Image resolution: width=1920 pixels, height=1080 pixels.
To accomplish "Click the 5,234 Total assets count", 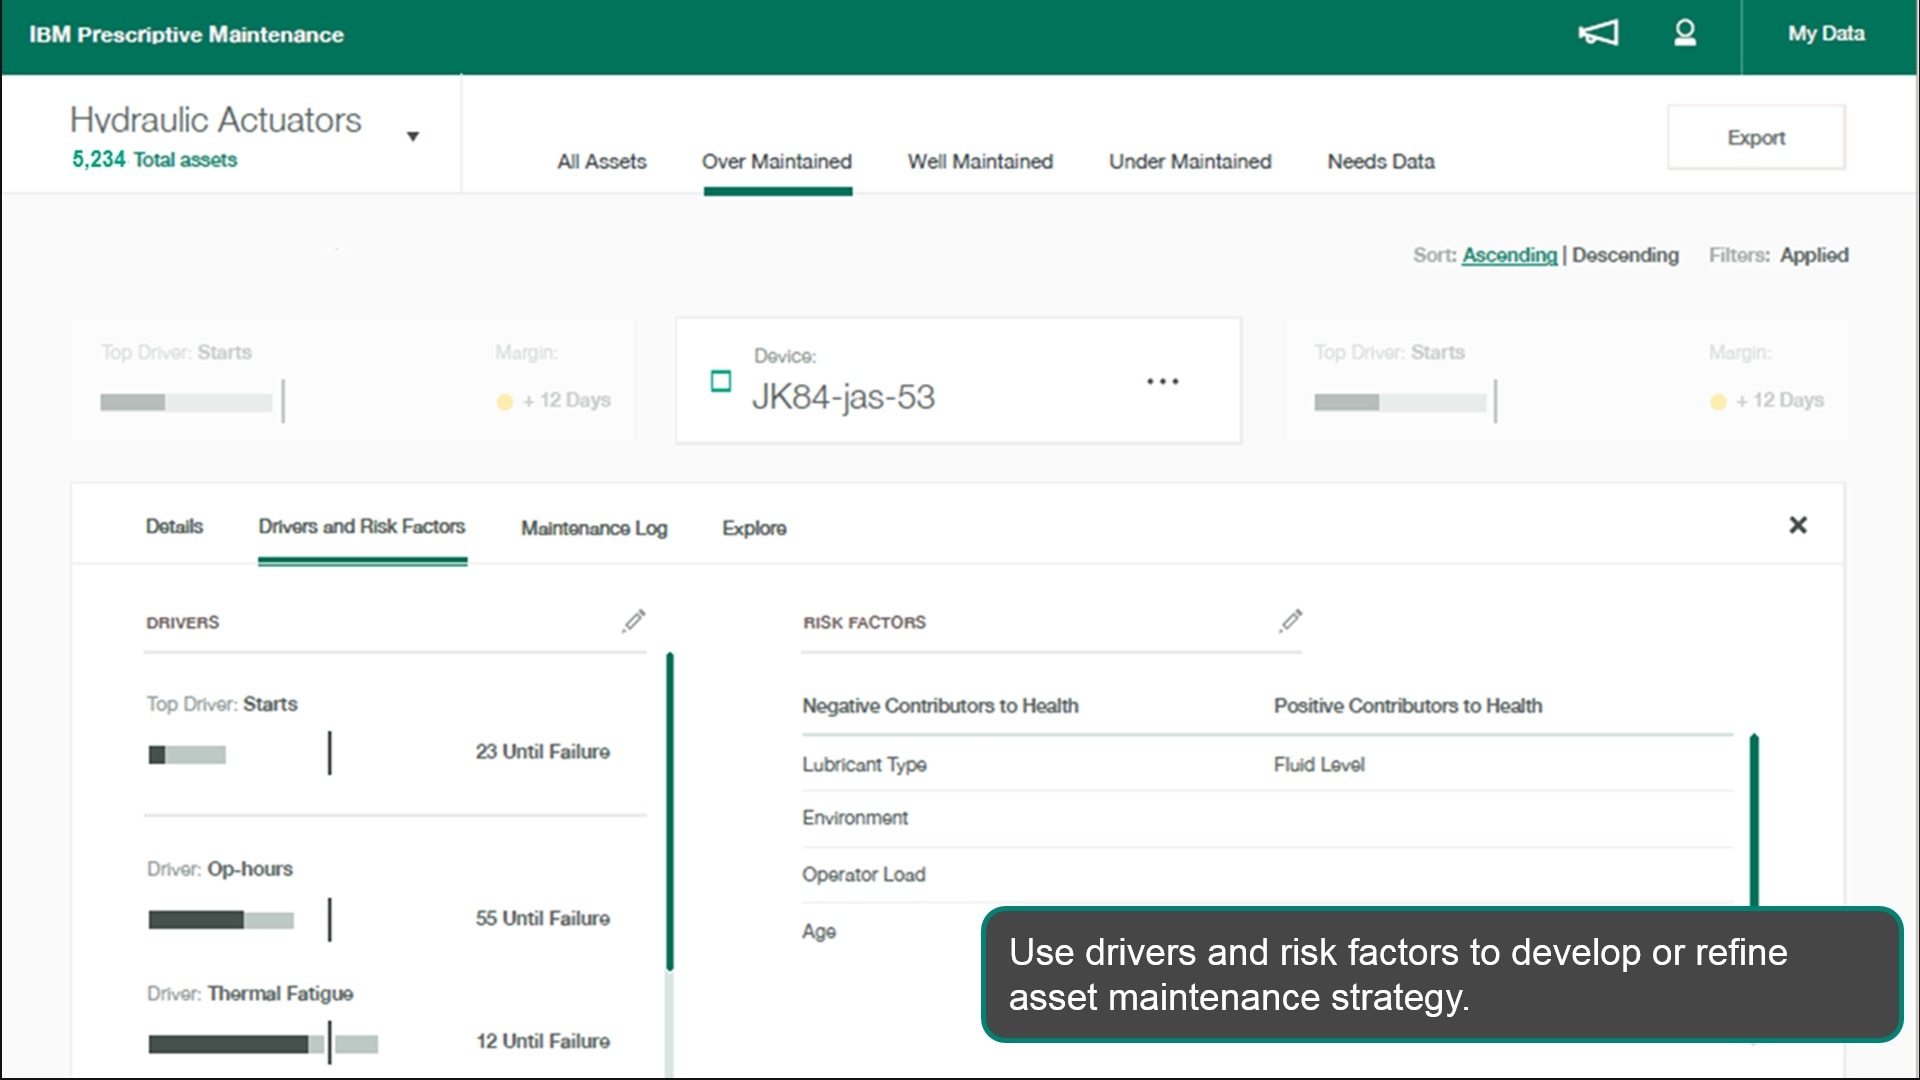I will [x=154, y=159].
